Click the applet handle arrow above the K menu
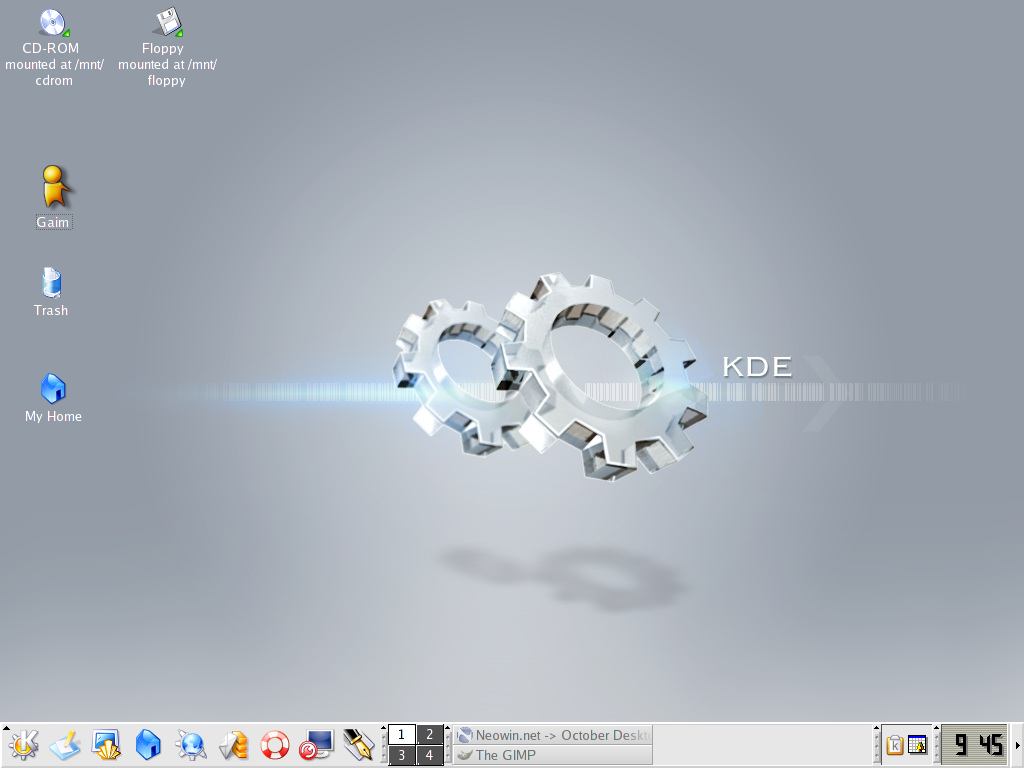The height and width of the screenshot is (768, 1024). coord(6,727)
